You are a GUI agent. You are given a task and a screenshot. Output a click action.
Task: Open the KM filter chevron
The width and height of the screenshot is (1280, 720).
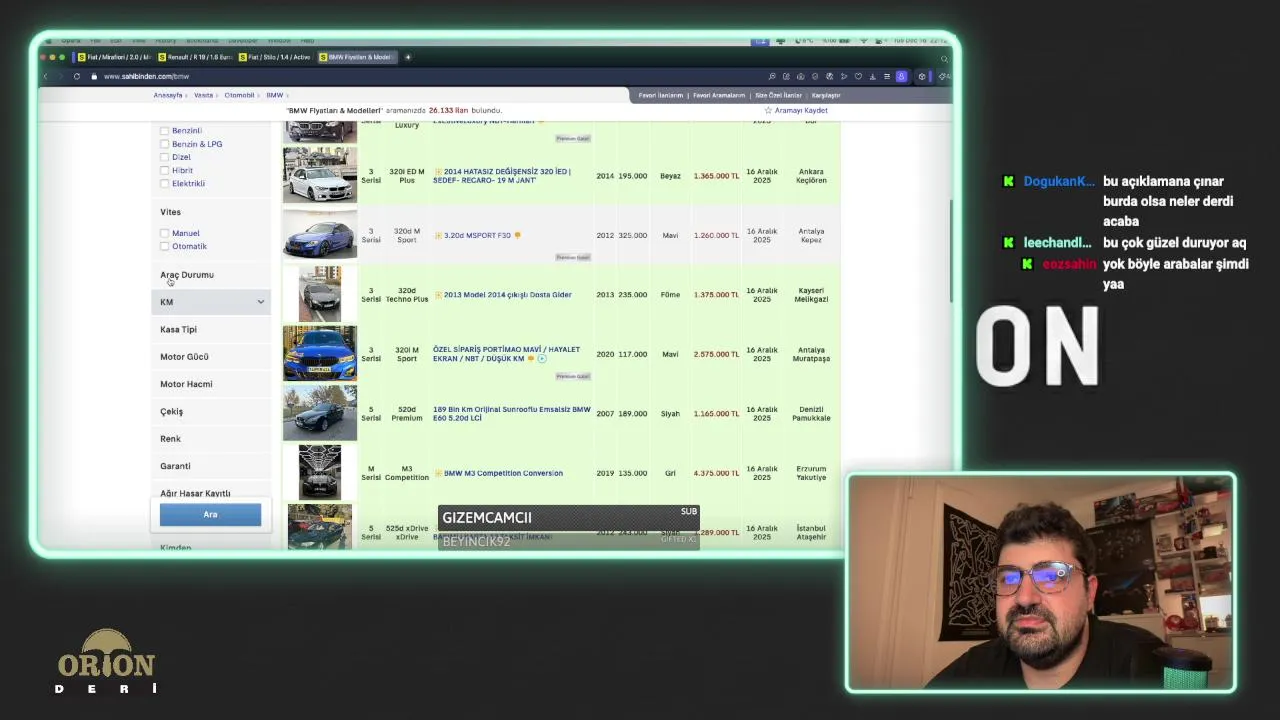pos(261,302)
